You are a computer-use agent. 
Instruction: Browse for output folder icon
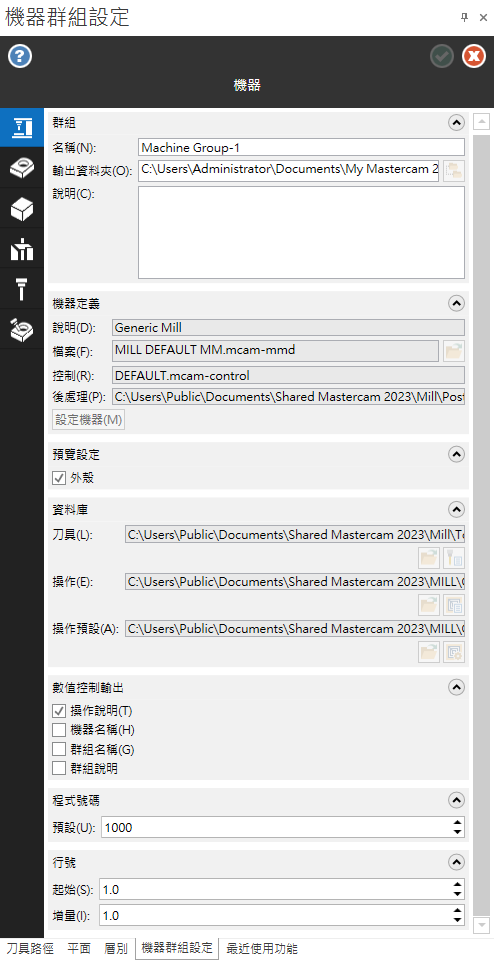point(454,171)
